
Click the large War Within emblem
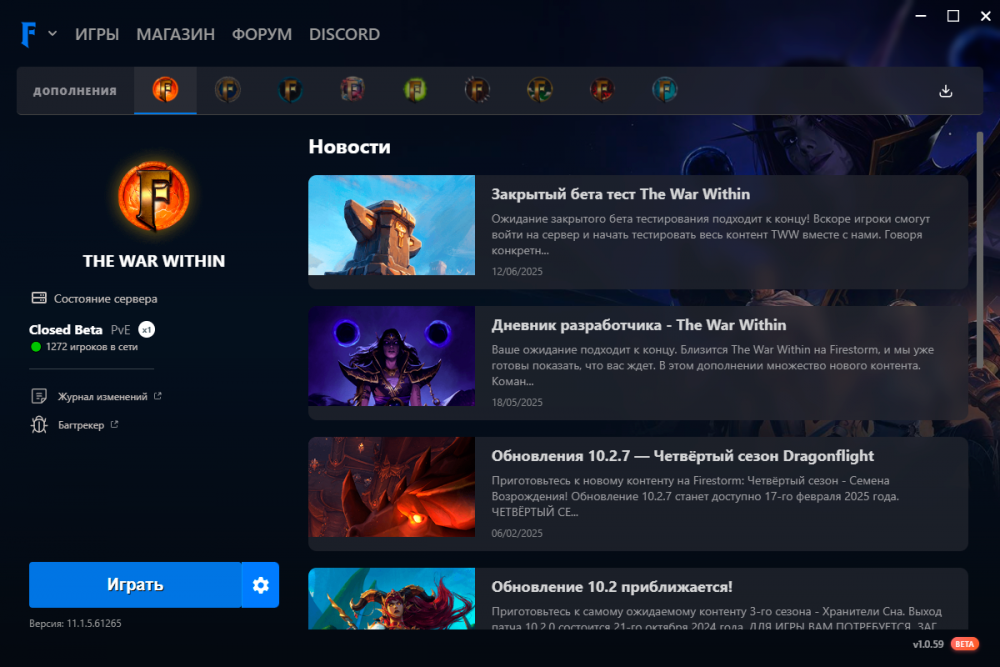[154, 196]
